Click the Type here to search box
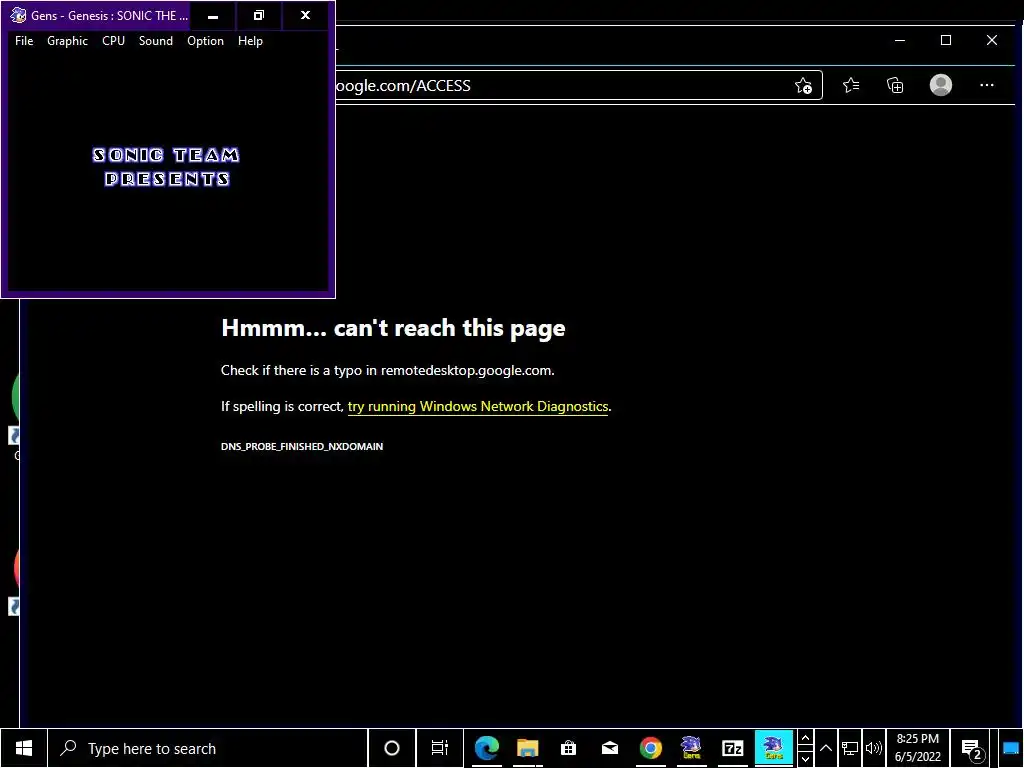 coord(208,748)
